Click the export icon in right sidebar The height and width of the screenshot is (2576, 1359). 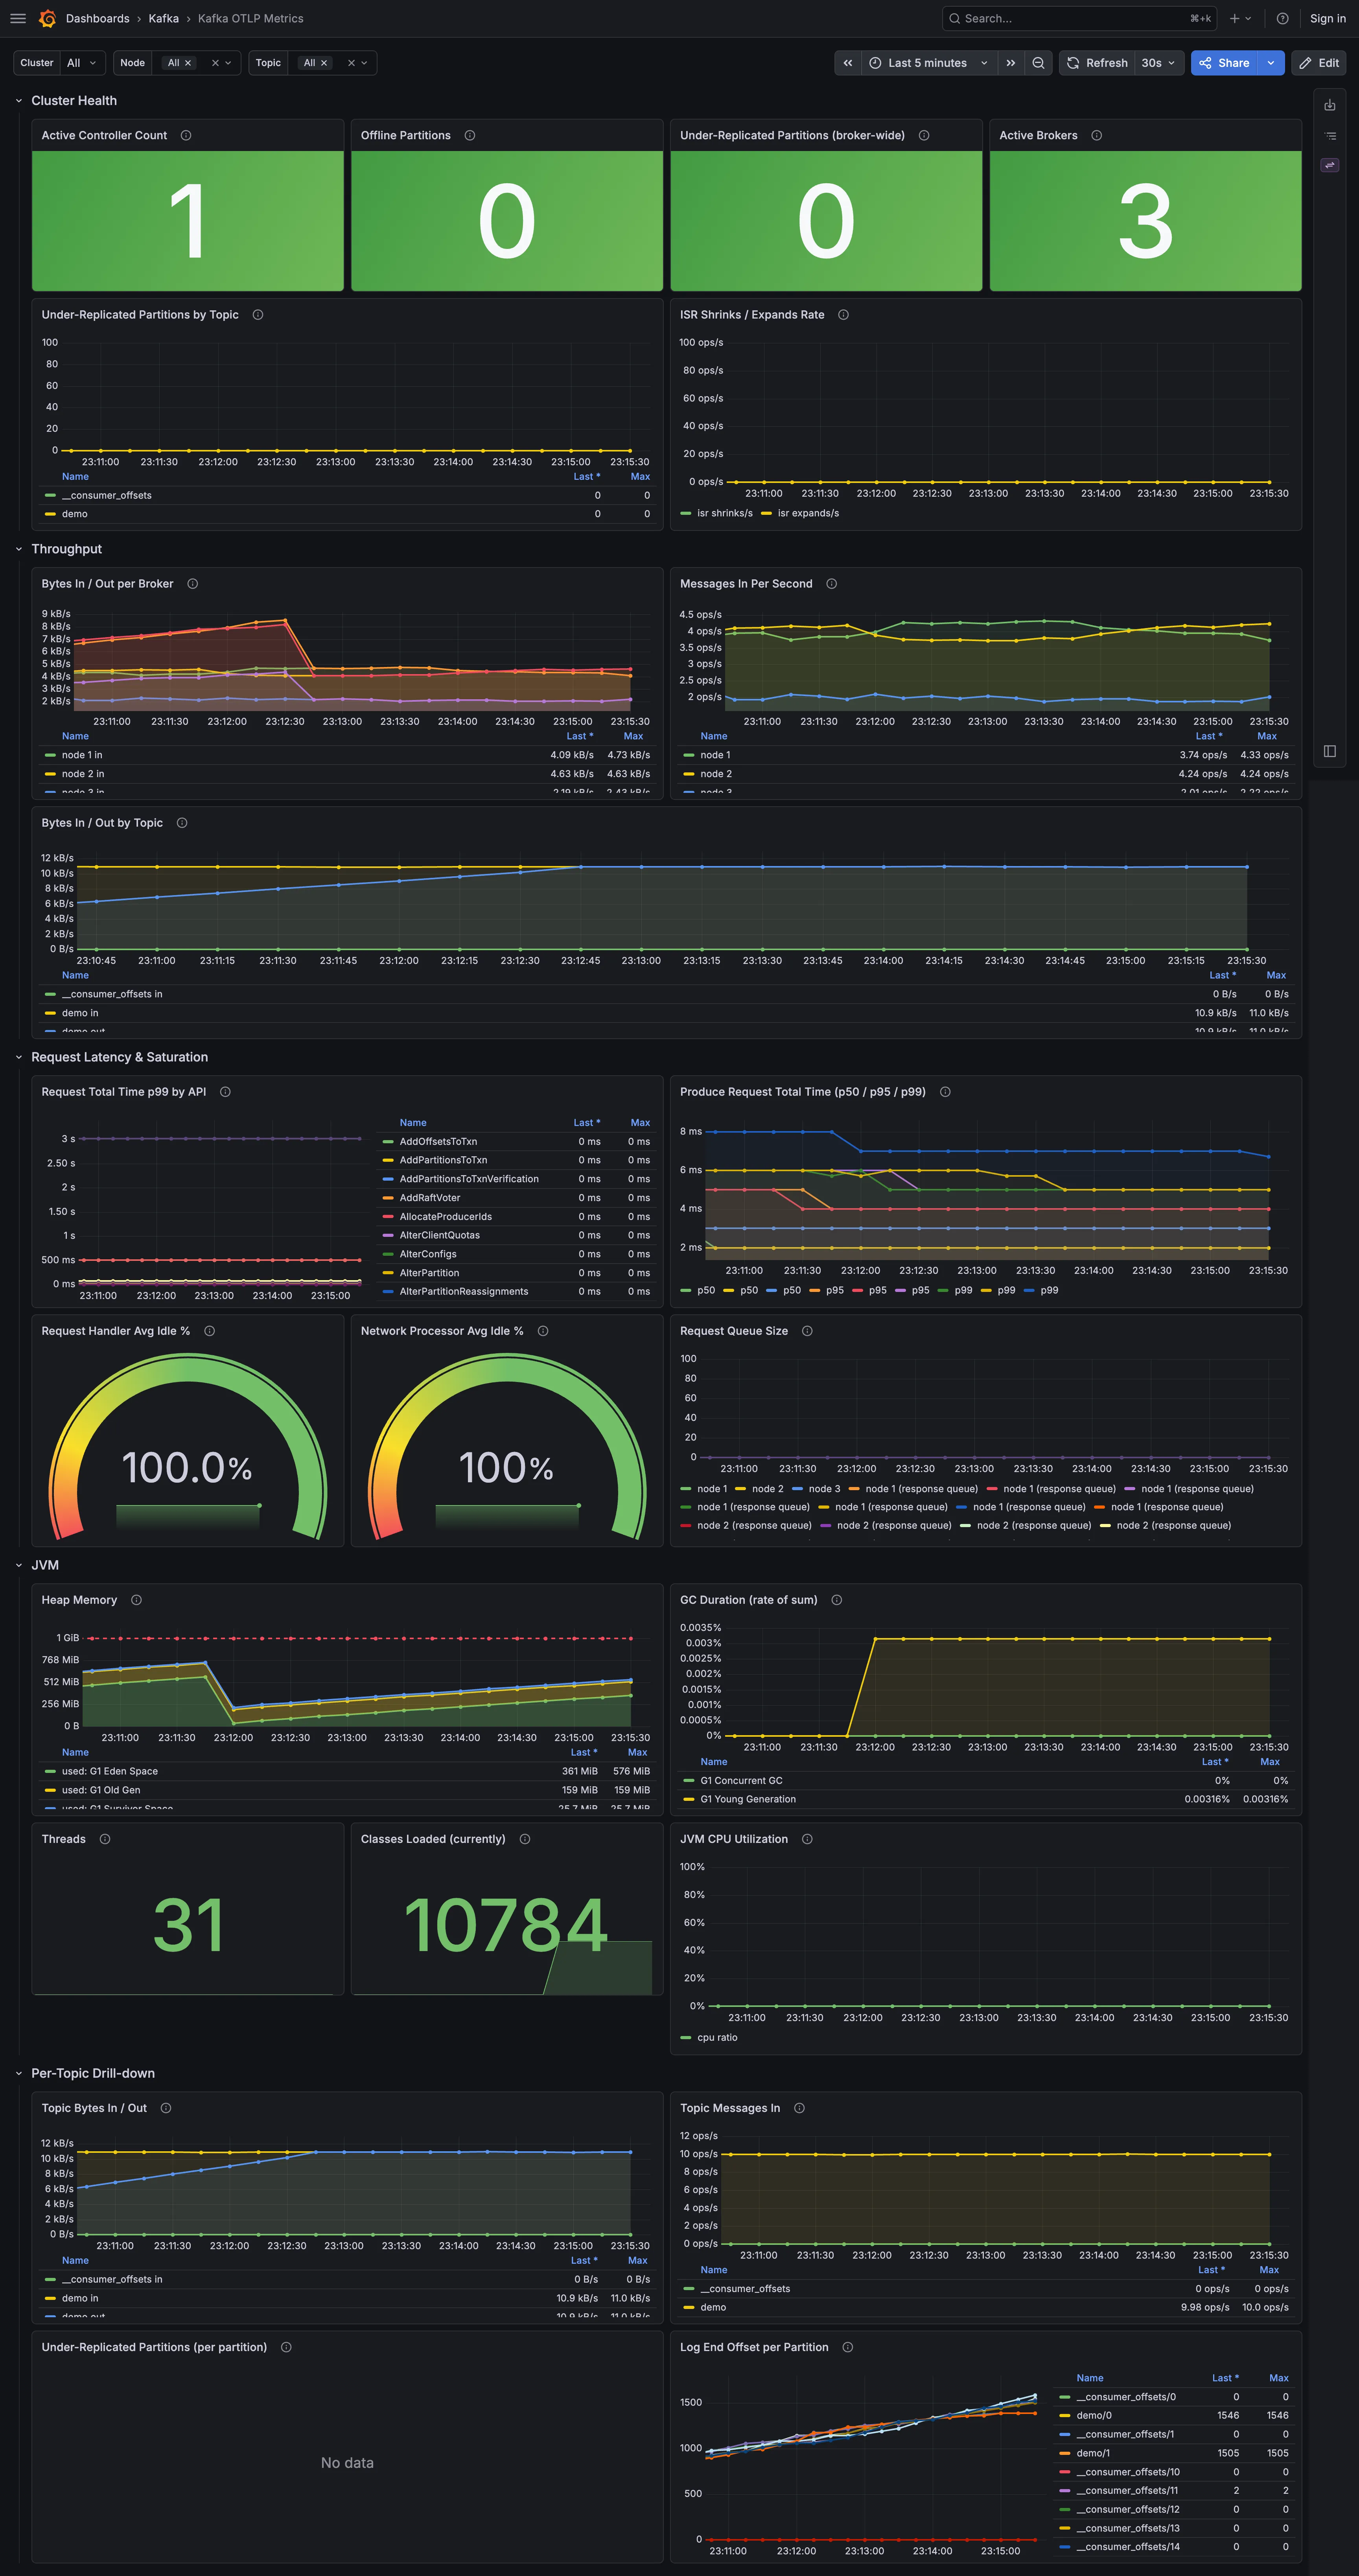1330,105
